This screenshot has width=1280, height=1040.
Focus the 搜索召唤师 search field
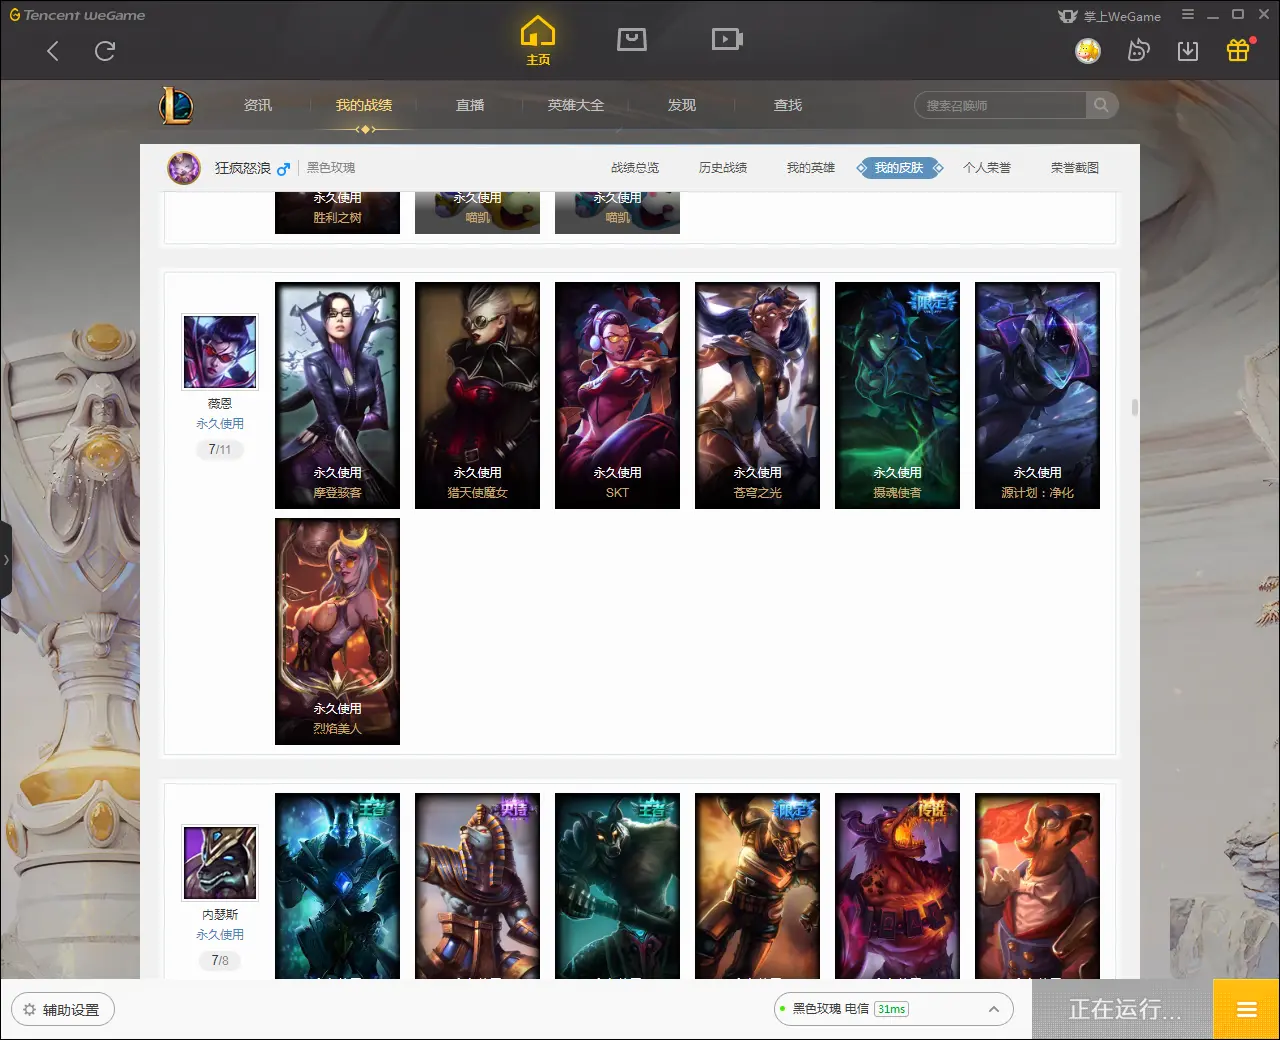coord(1000,105)
